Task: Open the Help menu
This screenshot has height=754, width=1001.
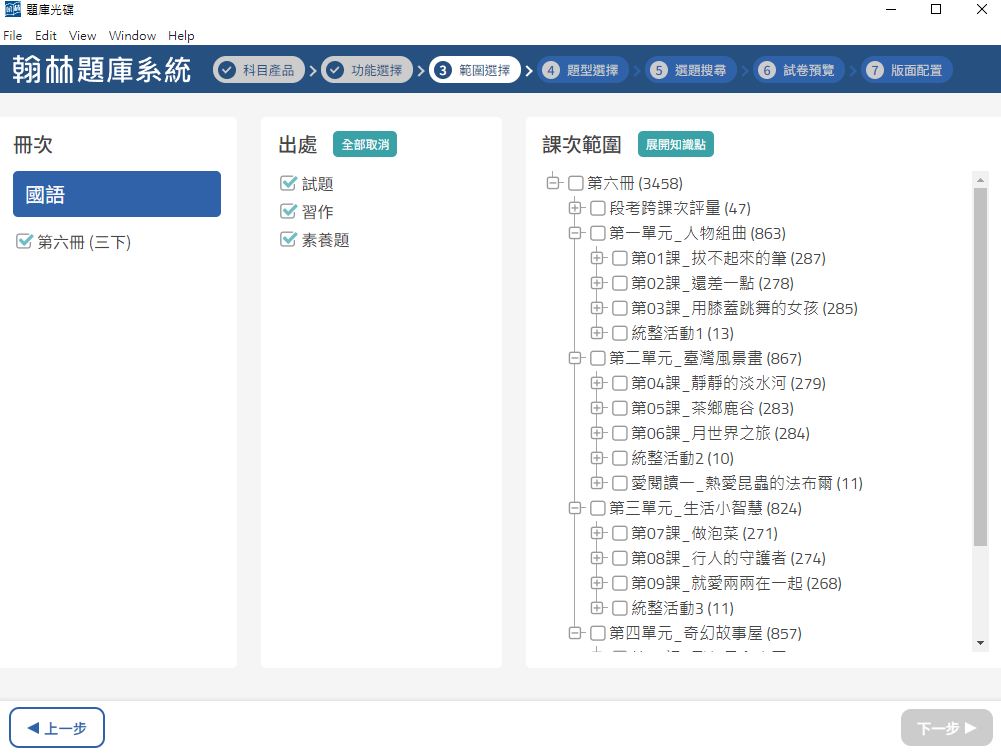Action: [x=181, y=36]
